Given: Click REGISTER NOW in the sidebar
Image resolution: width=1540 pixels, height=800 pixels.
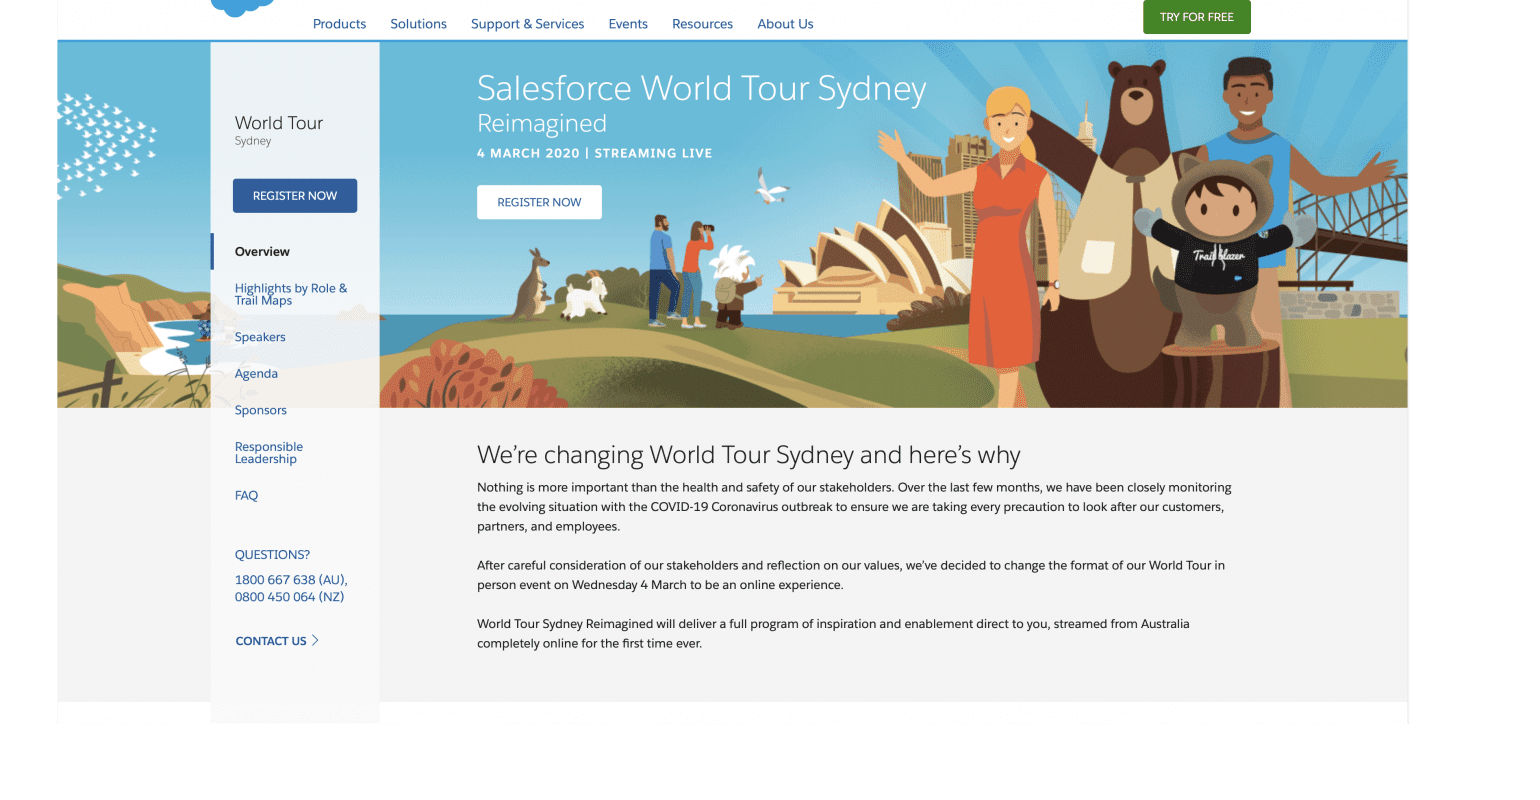Looking at the screenshot, I should (x=295, y=196).
